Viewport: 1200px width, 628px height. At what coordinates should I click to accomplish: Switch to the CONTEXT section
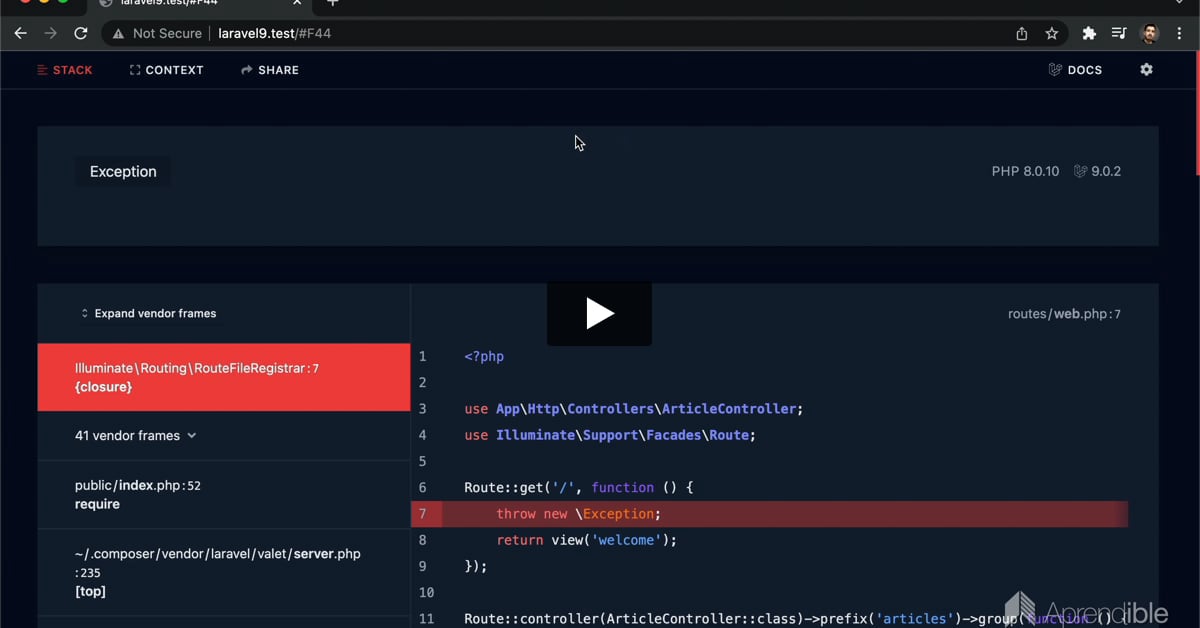tap(166, 70)
